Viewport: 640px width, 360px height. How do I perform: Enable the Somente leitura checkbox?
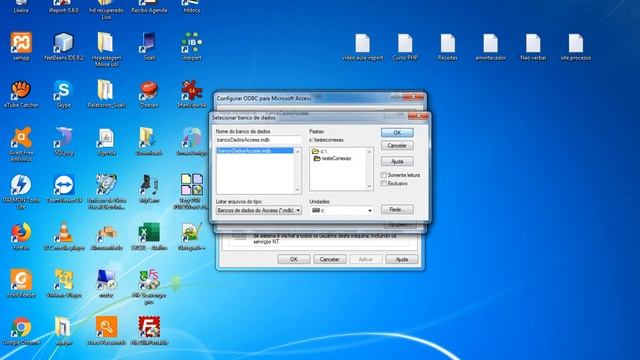click(384, 175)
